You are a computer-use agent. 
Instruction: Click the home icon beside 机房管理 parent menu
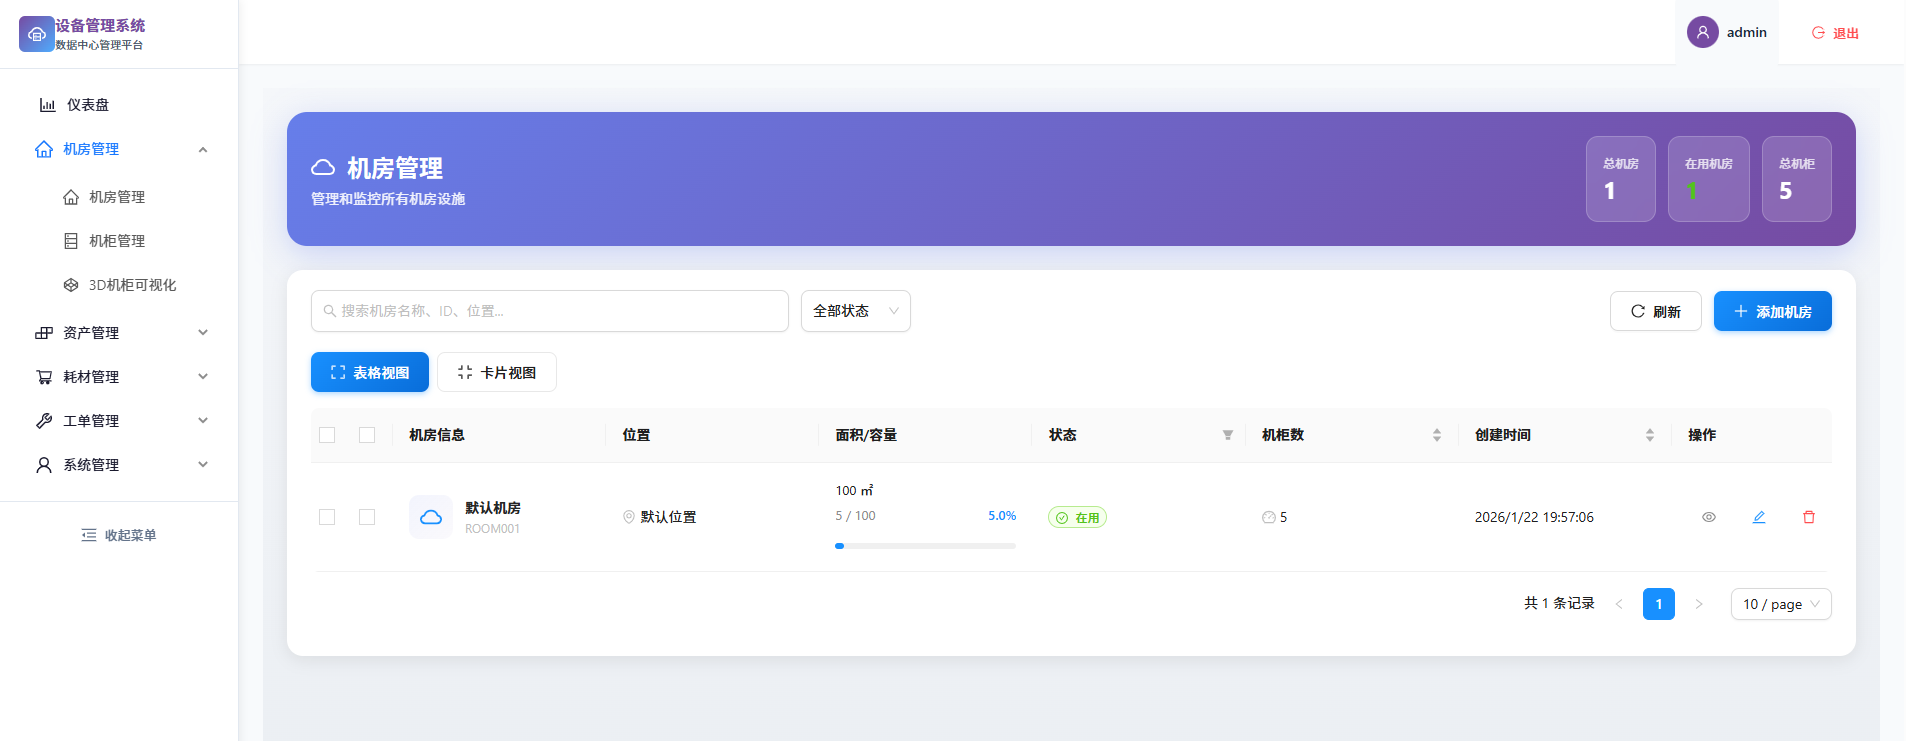pos(44,149)
